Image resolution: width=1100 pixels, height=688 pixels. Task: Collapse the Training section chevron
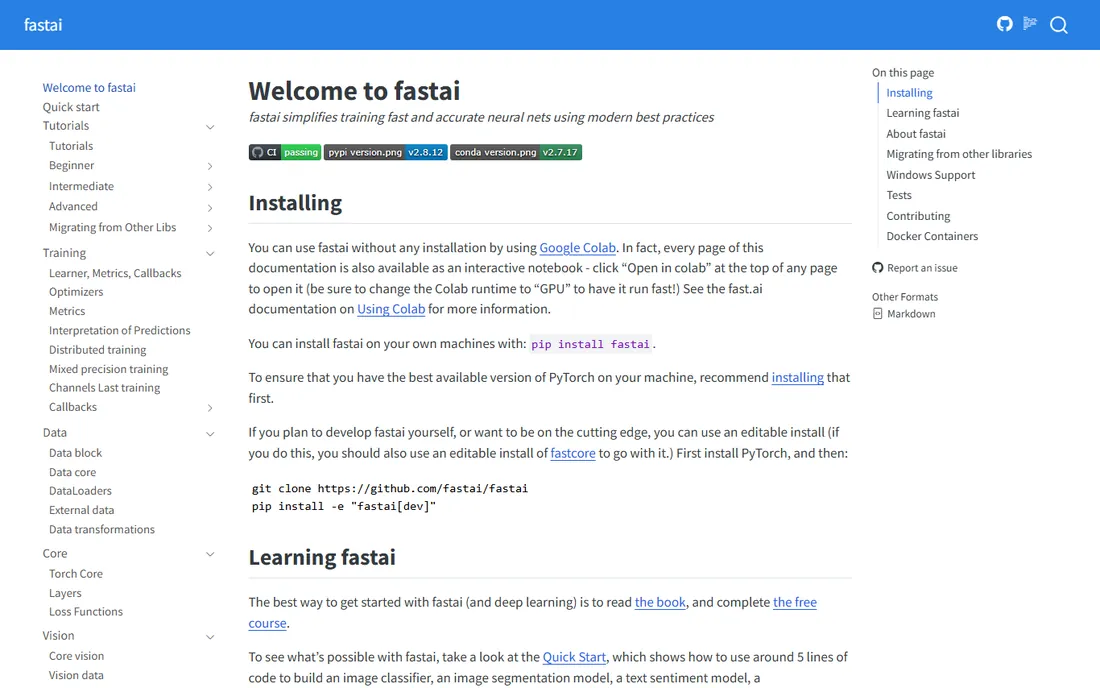point(210,253)
